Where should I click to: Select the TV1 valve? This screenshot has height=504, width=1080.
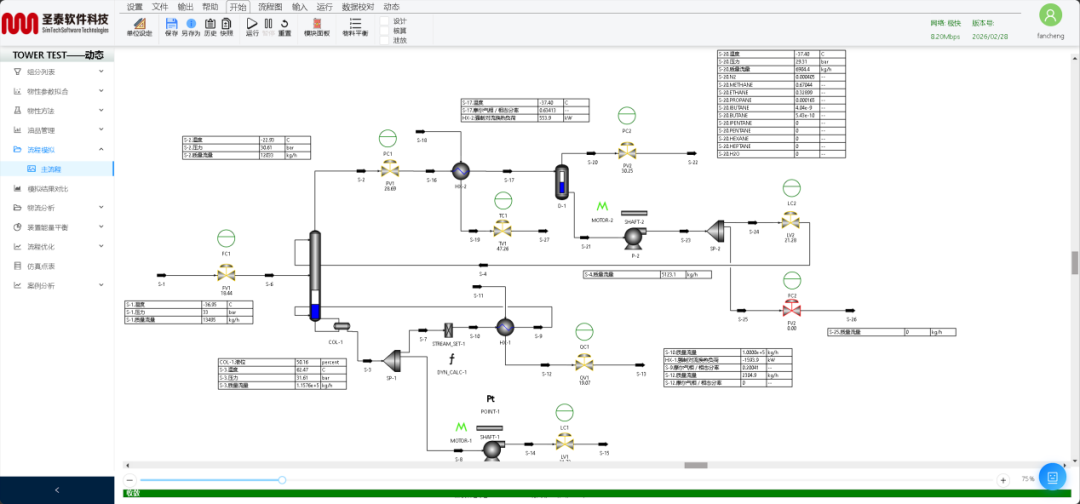click(503, 230)
